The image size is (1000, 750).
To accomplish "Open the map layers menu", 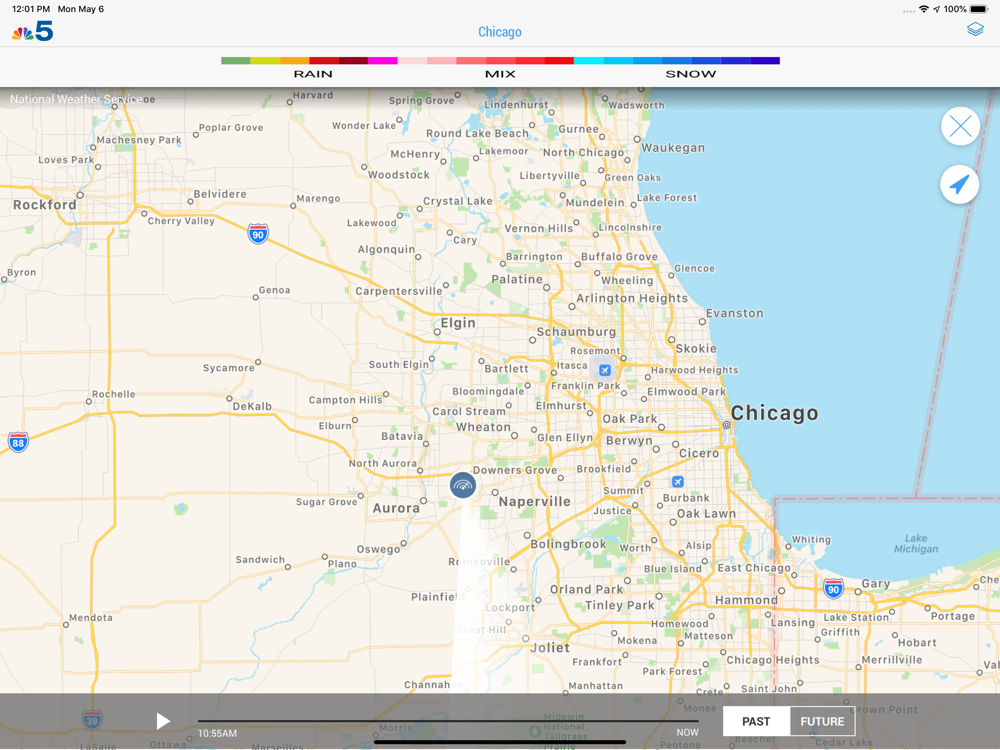I will point(975,30).
